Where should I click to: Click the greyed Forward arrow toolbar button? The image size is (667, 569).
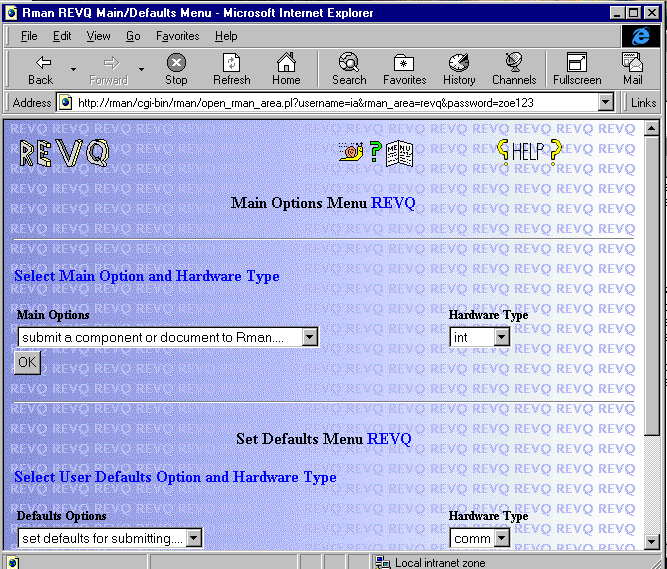pyautogui.click(x=109, y=70)
